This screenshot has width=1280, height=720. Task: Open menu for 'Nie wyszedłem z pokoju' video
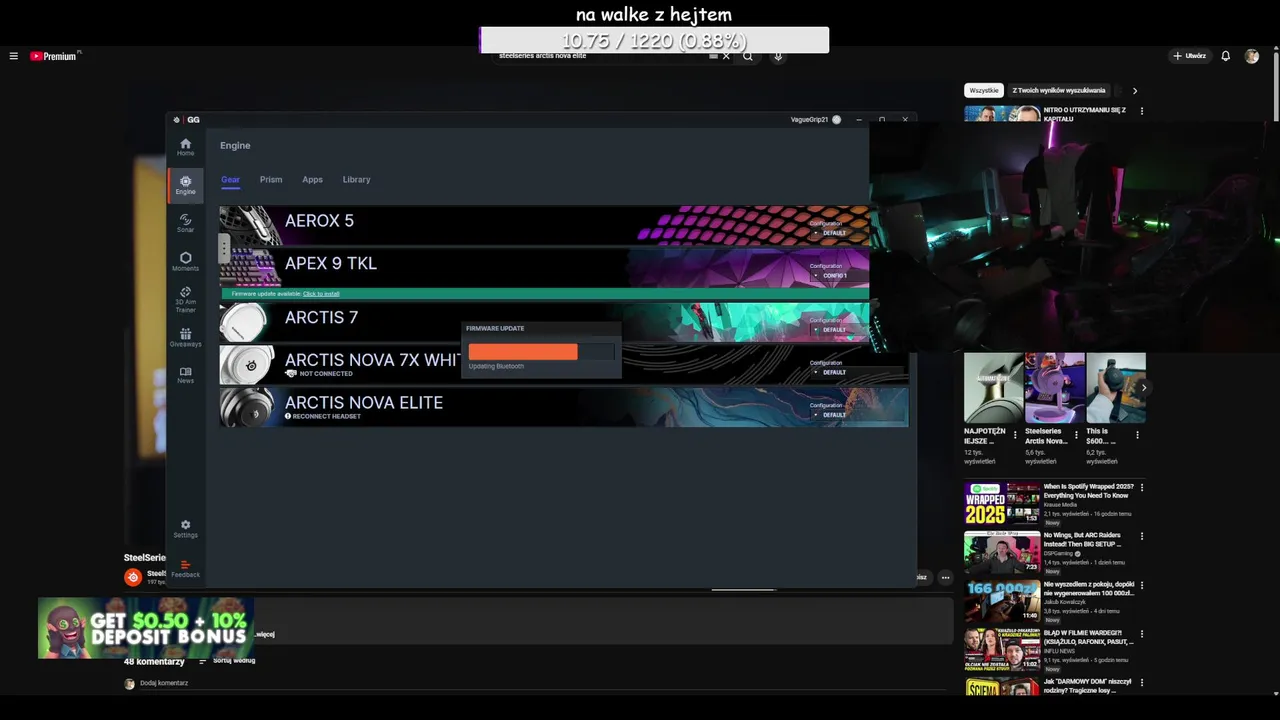click(1142, 585)
